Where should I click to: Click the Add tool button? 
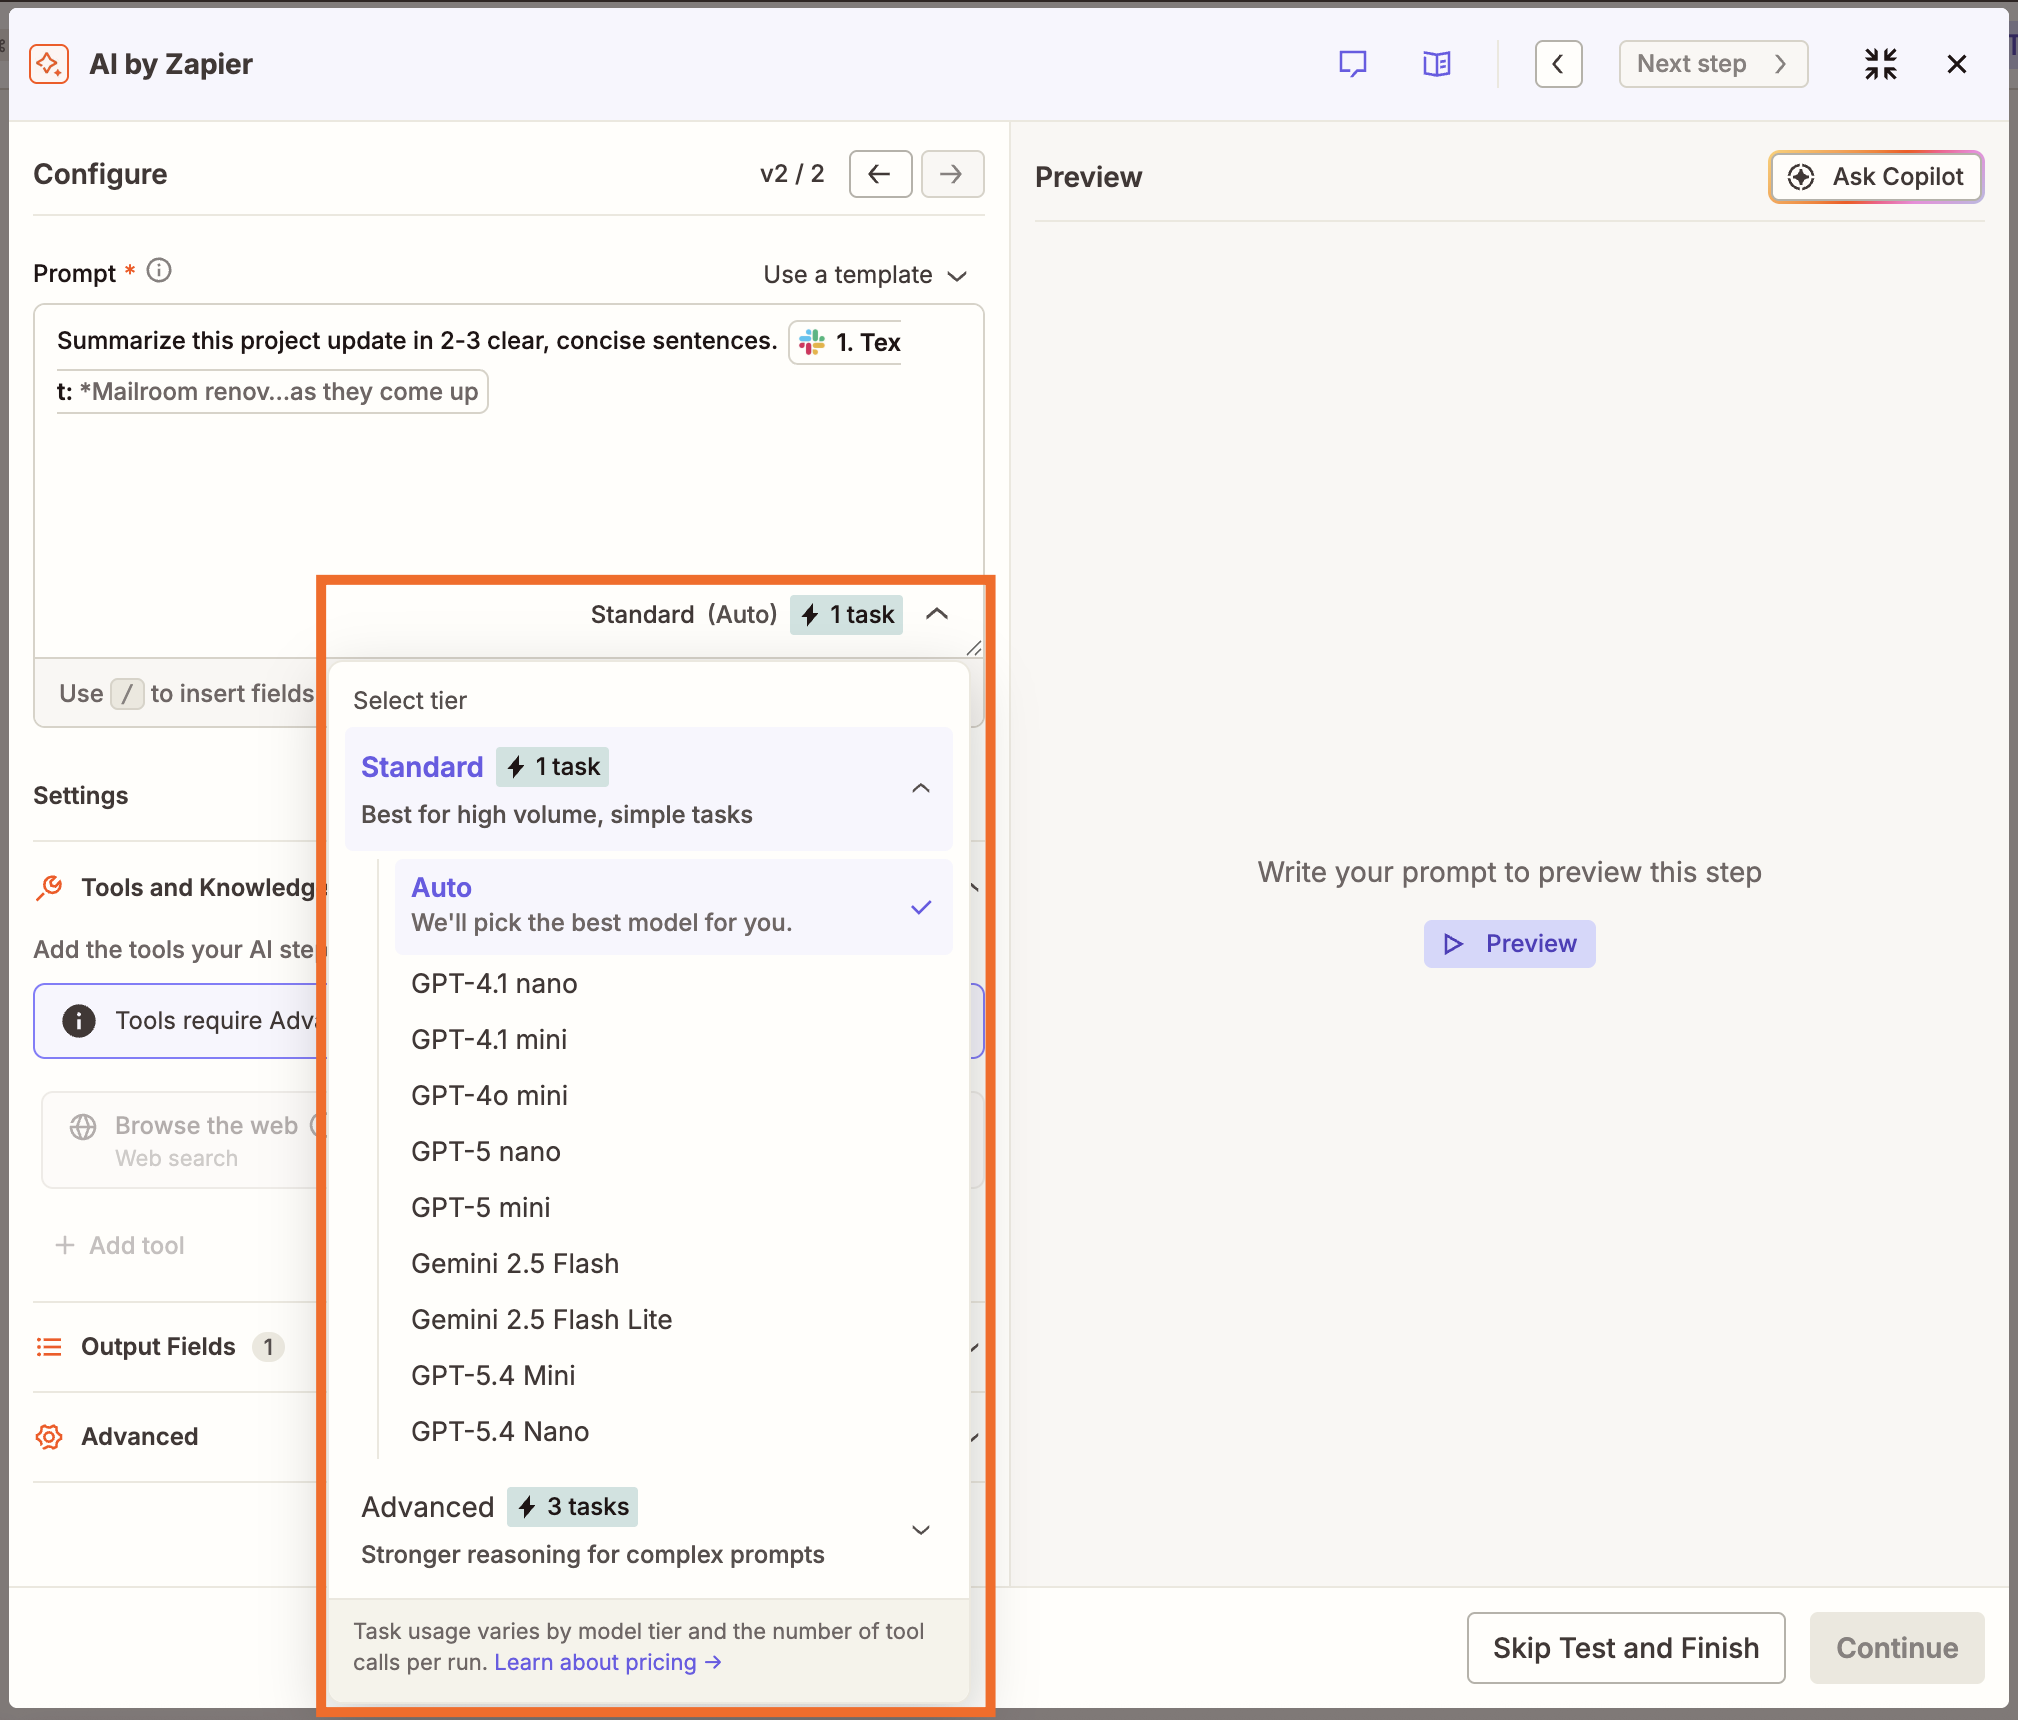click(119, 1246)
